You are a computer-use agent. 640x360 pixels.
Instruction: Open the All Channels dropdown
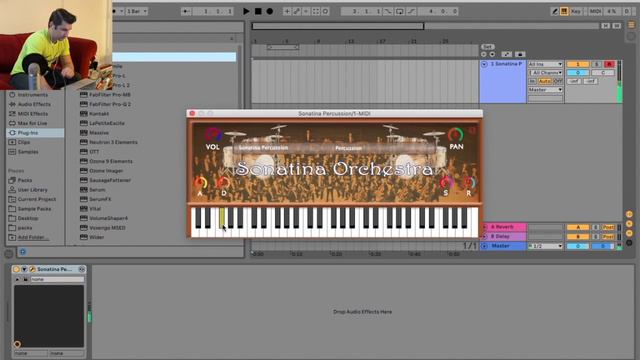point(545,73)
